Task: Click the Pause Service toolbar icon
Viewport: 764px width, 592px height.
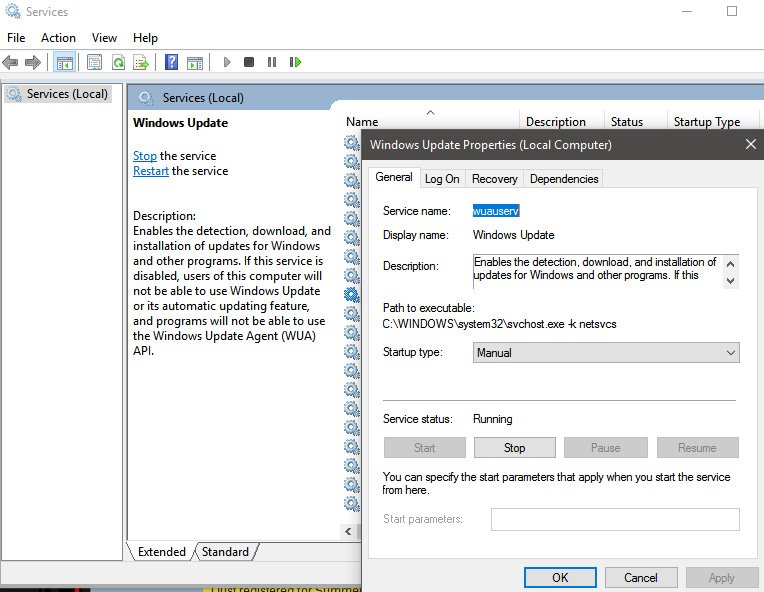Action: tap(272, 62)
